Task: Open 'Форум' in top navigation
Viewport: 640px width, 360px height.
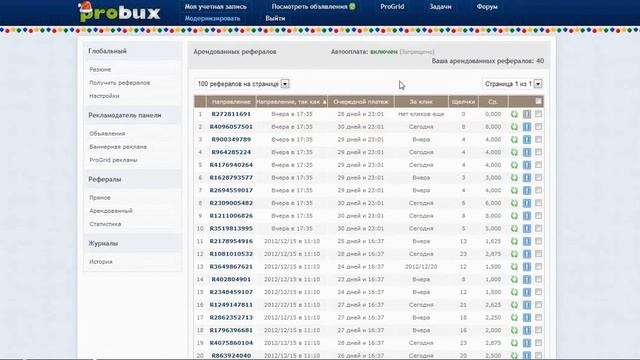Action: (x=487, y=7)
